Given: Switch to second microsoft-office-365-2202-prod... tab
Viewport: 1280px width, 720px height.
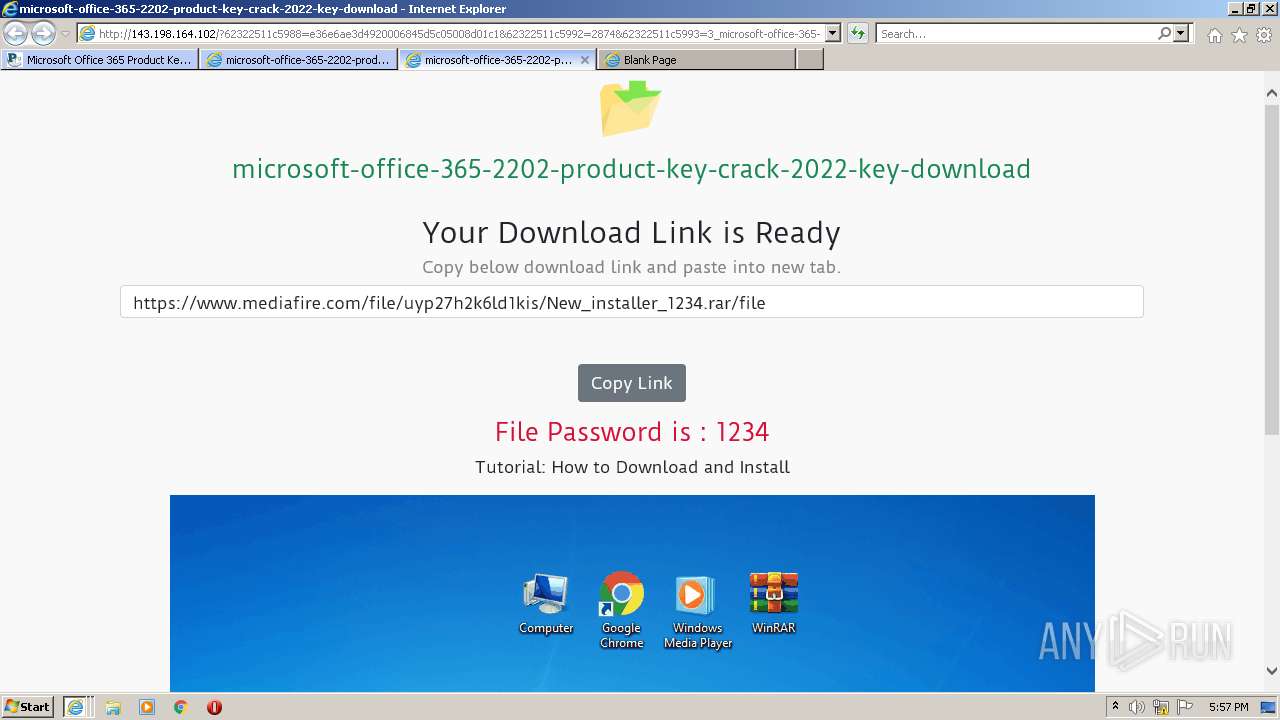Looking at the screenshot, I should (298, 60).
